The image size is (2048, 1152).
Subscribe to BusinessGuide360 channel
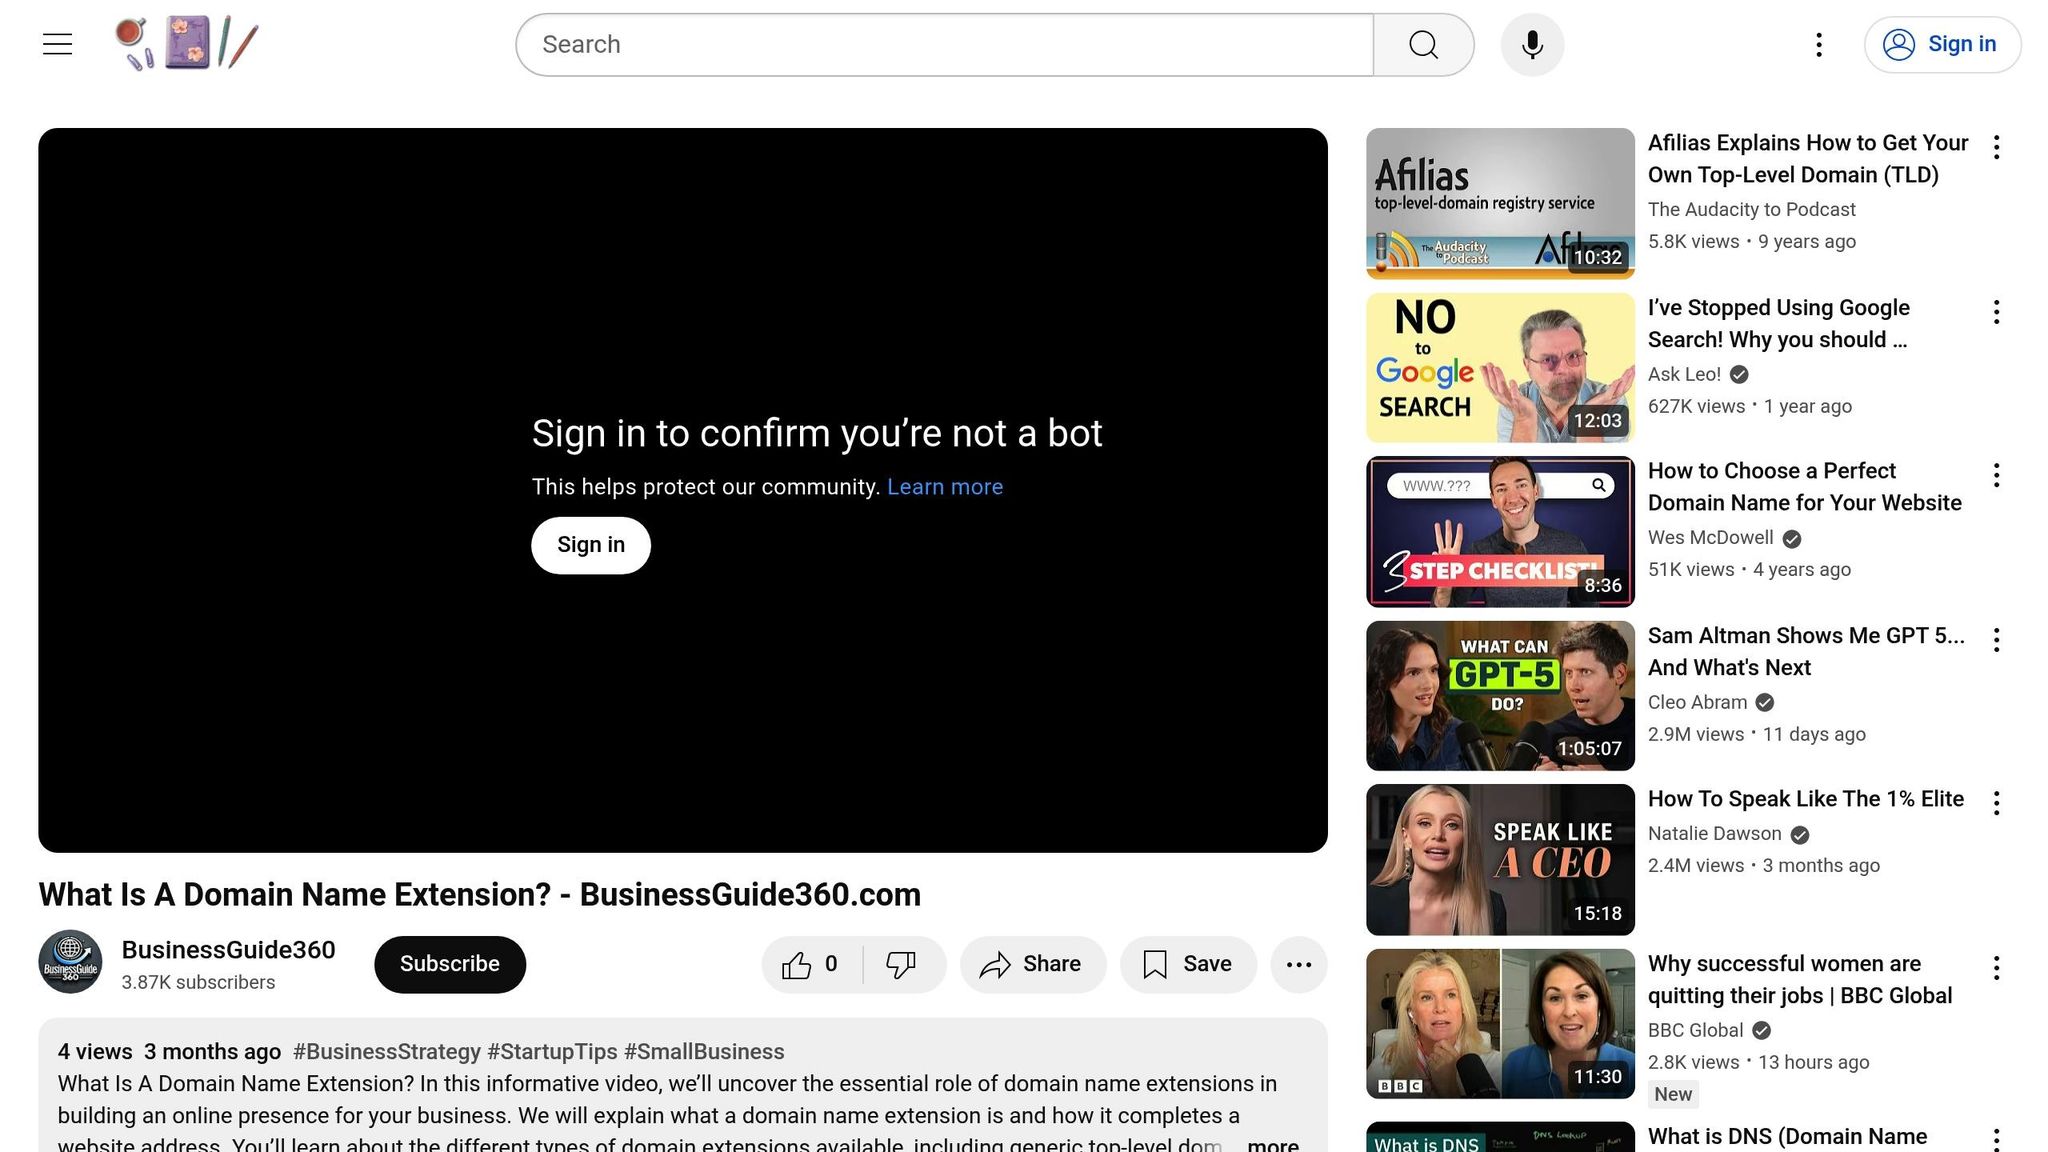click(449, 964)
